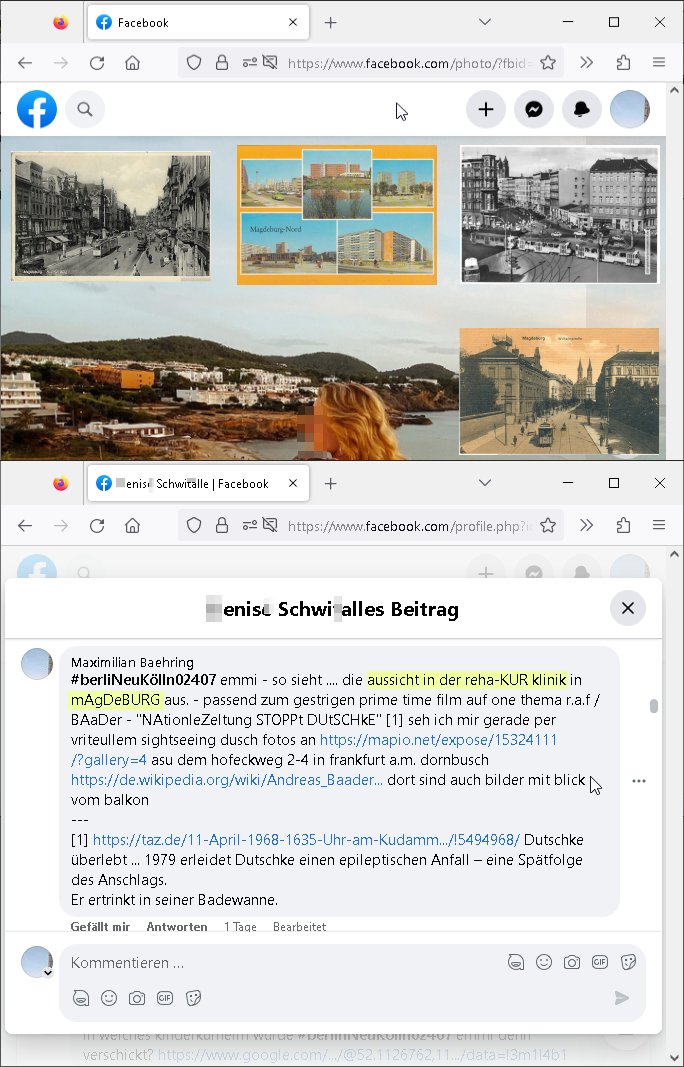Screen dimensions: 684x1067
Task: Click the dialog scrollbar thumb
Action: tap(654, 706)
